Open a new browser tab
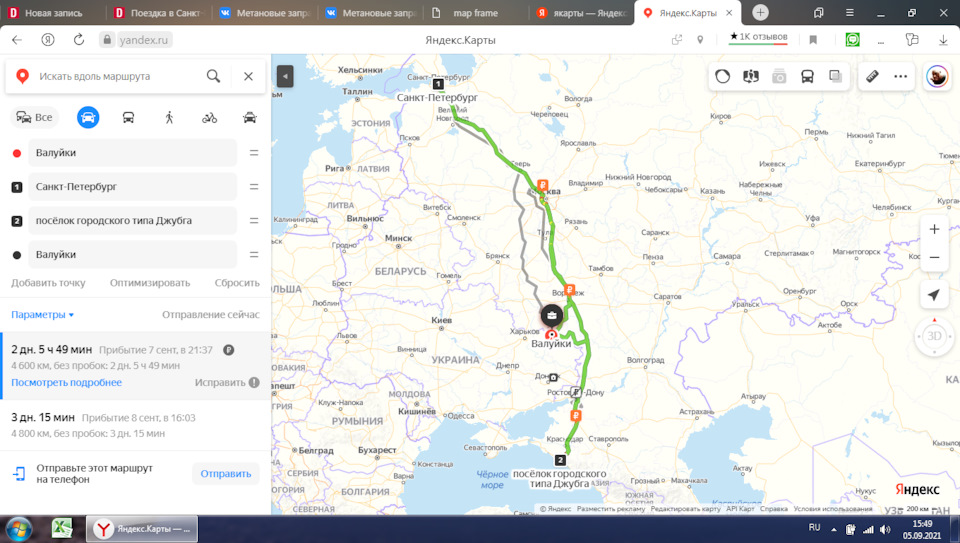Viewport: 960px width, 543px height. coord(760,12)
